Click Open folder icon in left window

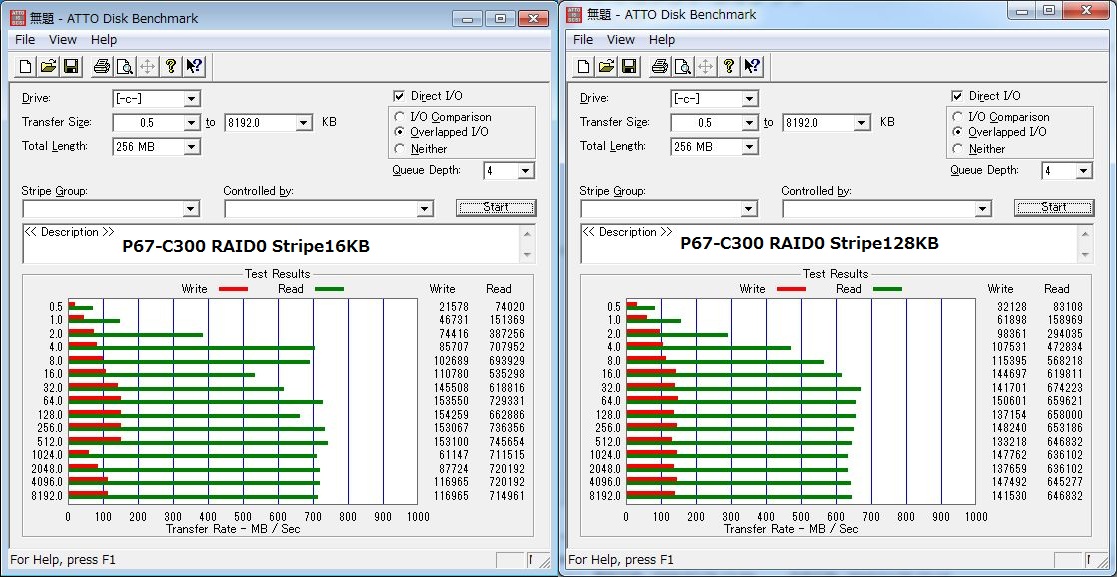coord(48,67)
